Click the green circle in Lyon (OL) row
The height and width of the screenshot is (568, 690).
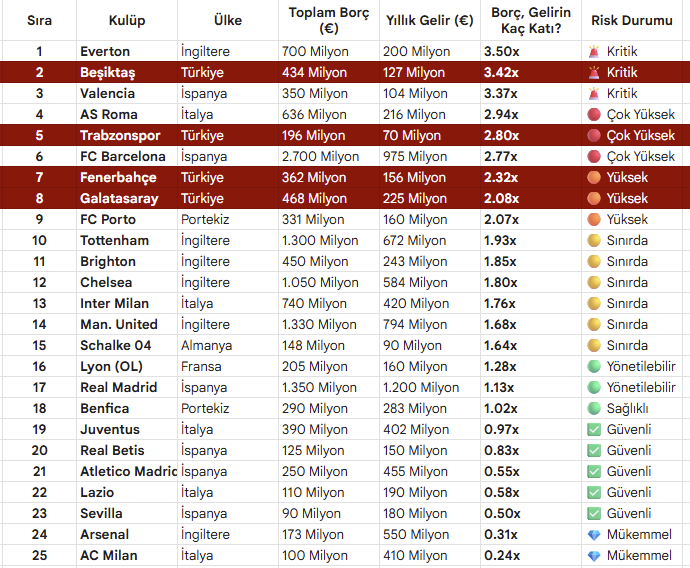(594, 366)
